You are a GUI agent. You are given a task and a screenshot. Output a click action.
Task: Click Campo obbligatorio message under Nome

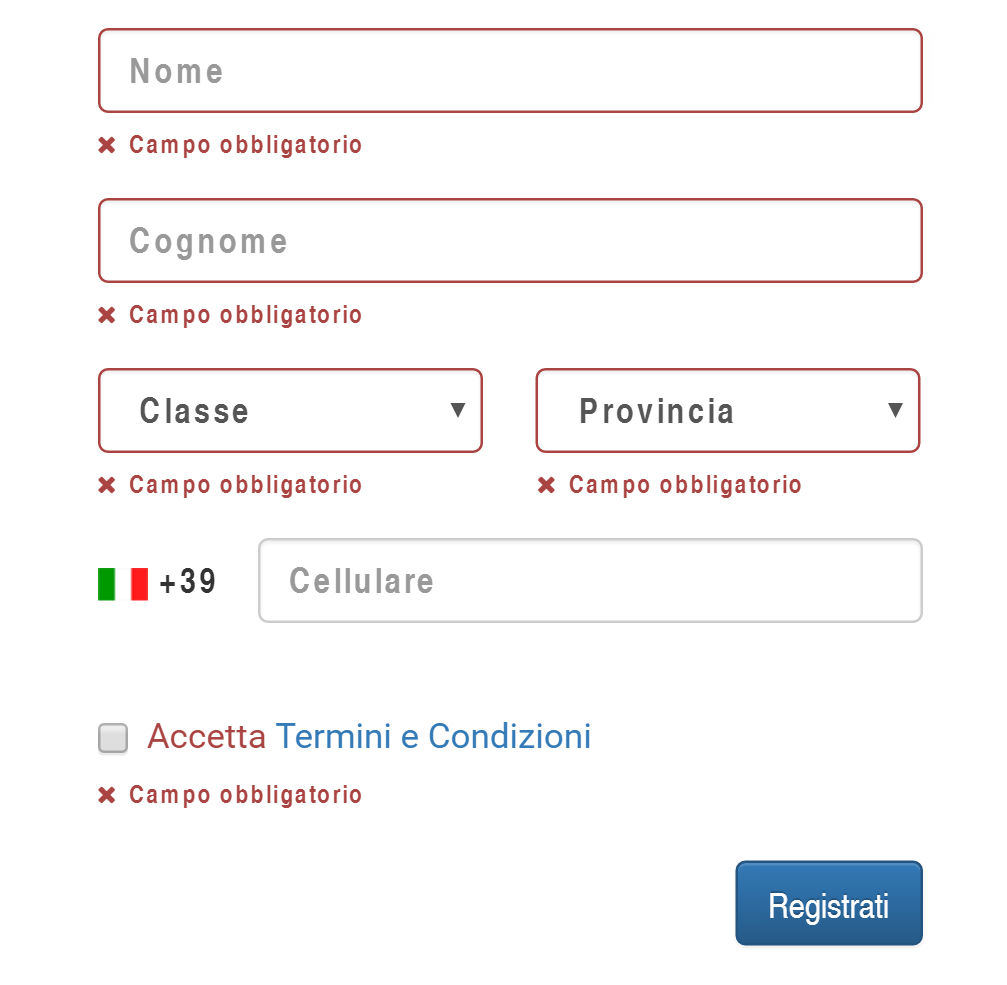pyautogui.click(x=246, y=145)
